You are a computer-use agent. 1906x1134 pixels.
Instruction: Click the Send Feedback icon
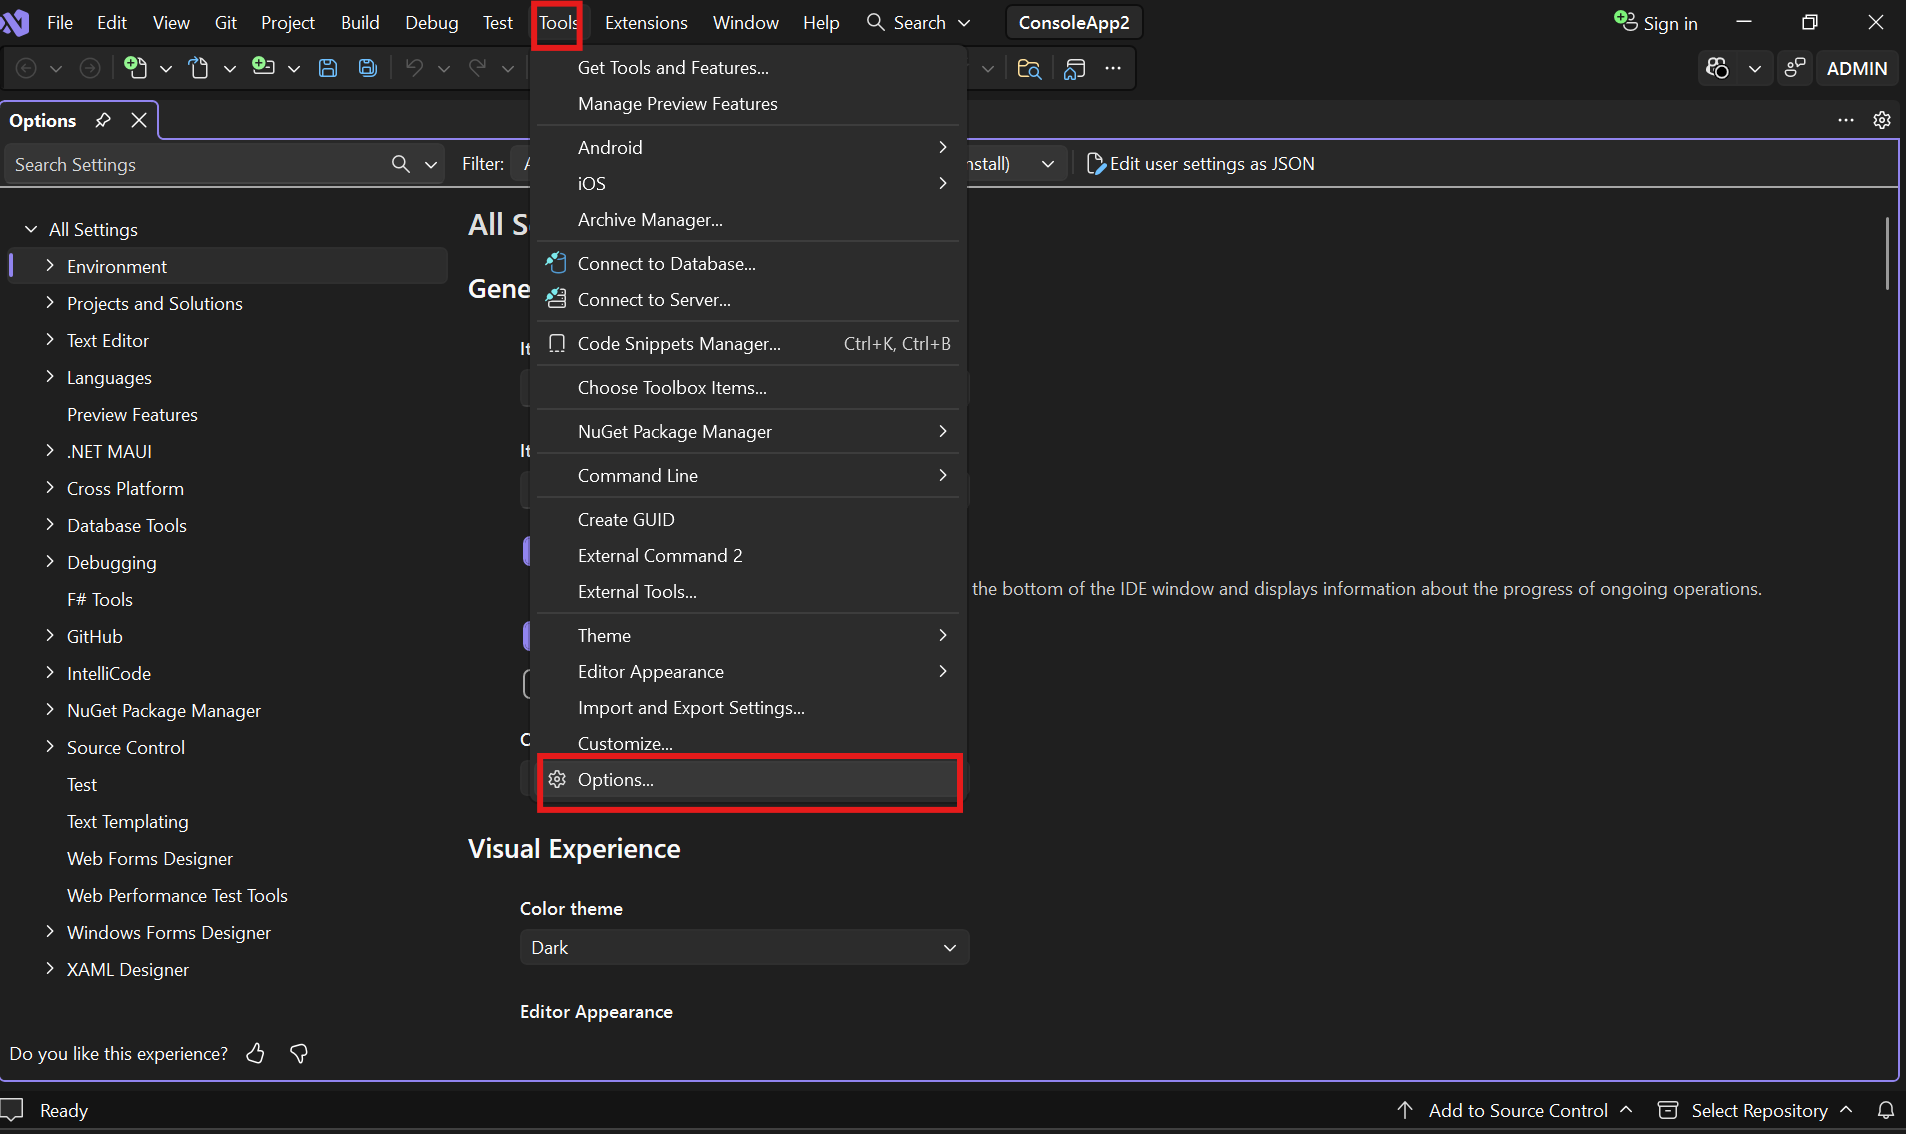[x=1796, y=68]
